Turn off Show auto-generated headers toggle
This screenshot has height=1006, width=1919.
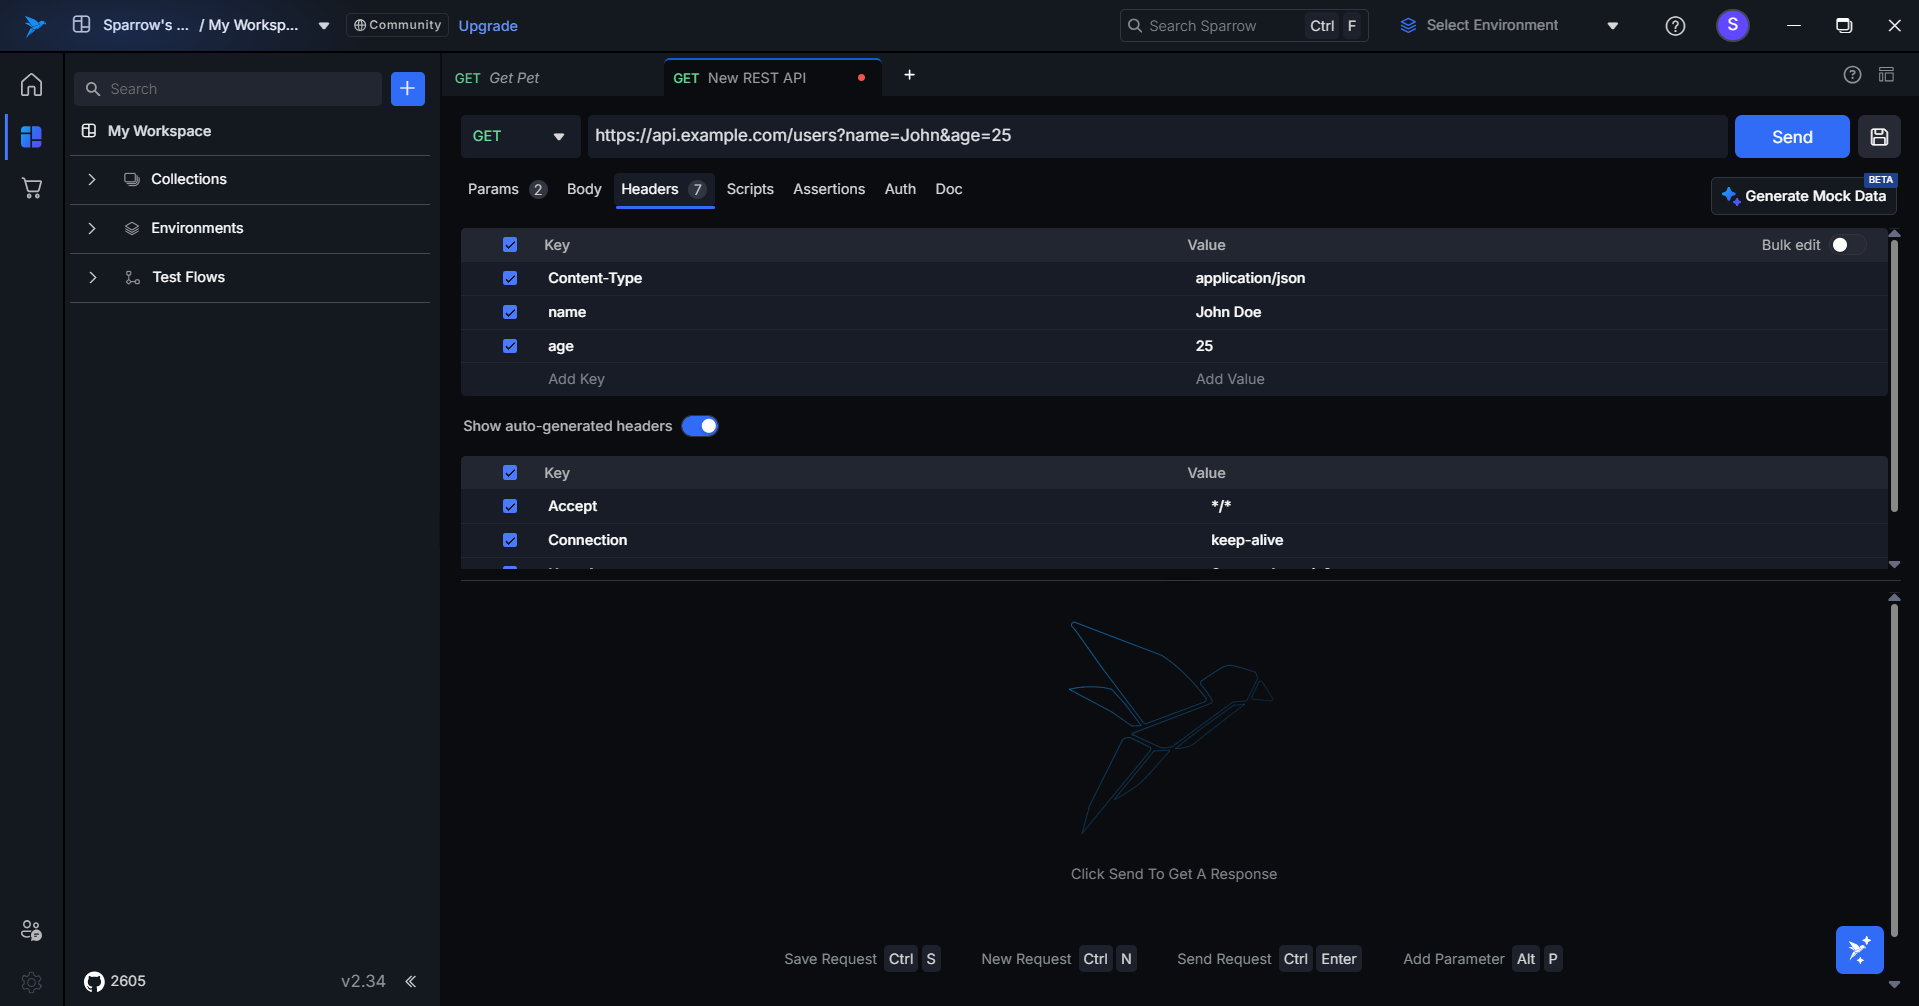[700, 426]
